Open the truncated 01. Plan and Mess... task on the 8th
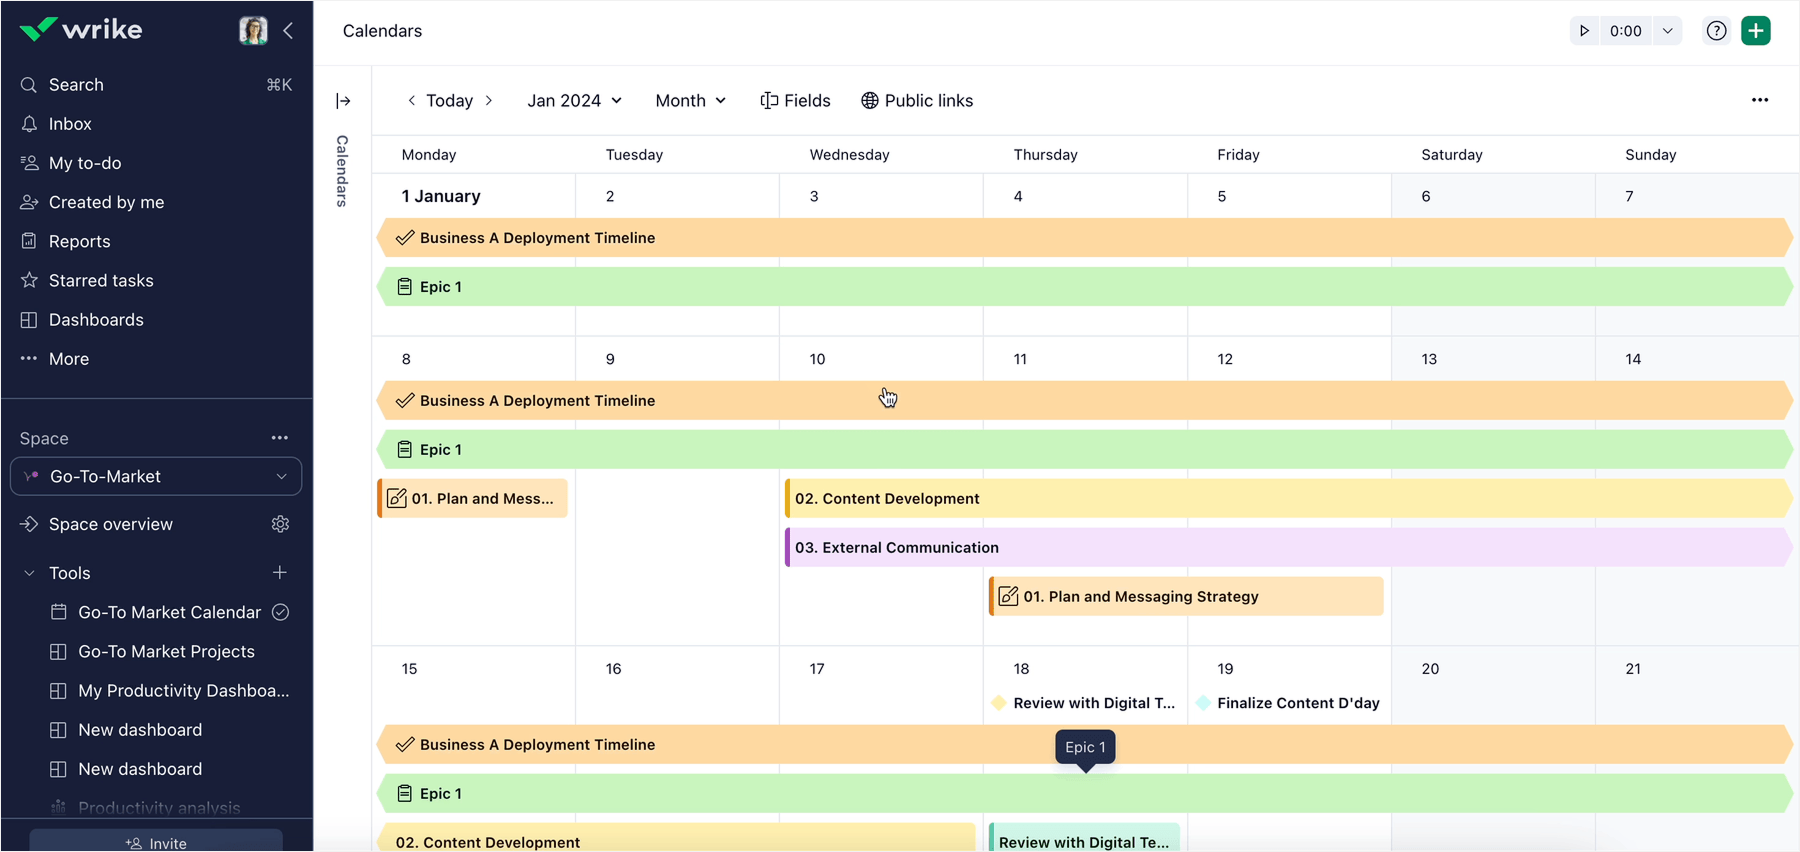This screenshot has height=852, width=1800. point(472,498)
